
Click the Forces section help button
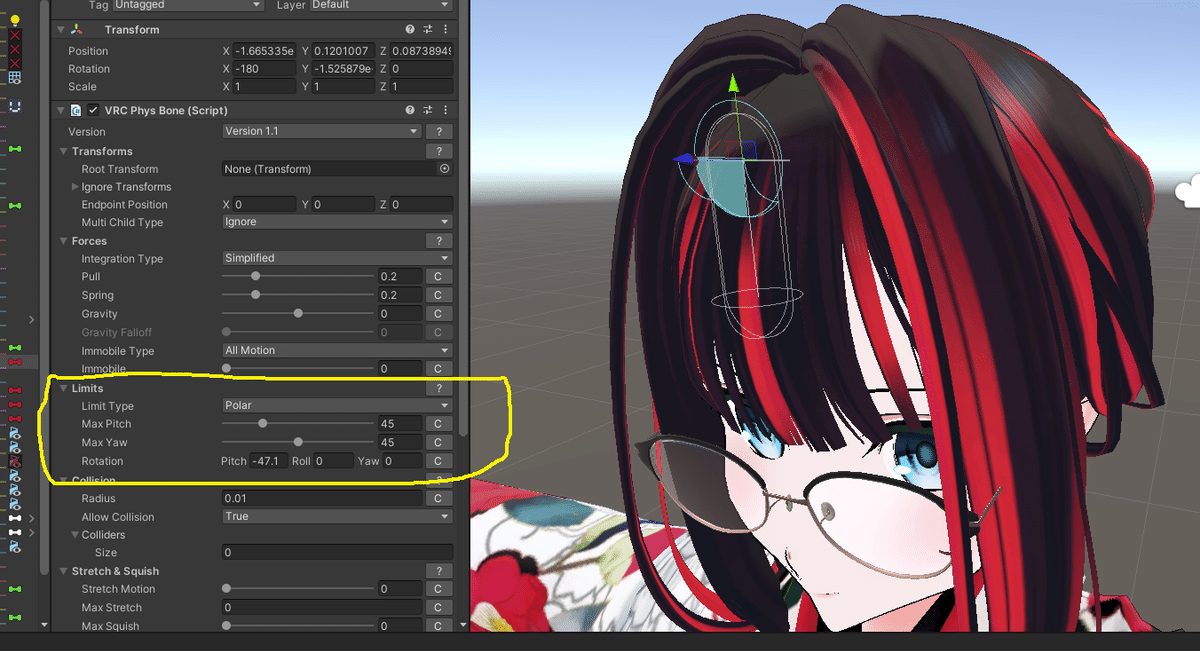coord(438,240)
